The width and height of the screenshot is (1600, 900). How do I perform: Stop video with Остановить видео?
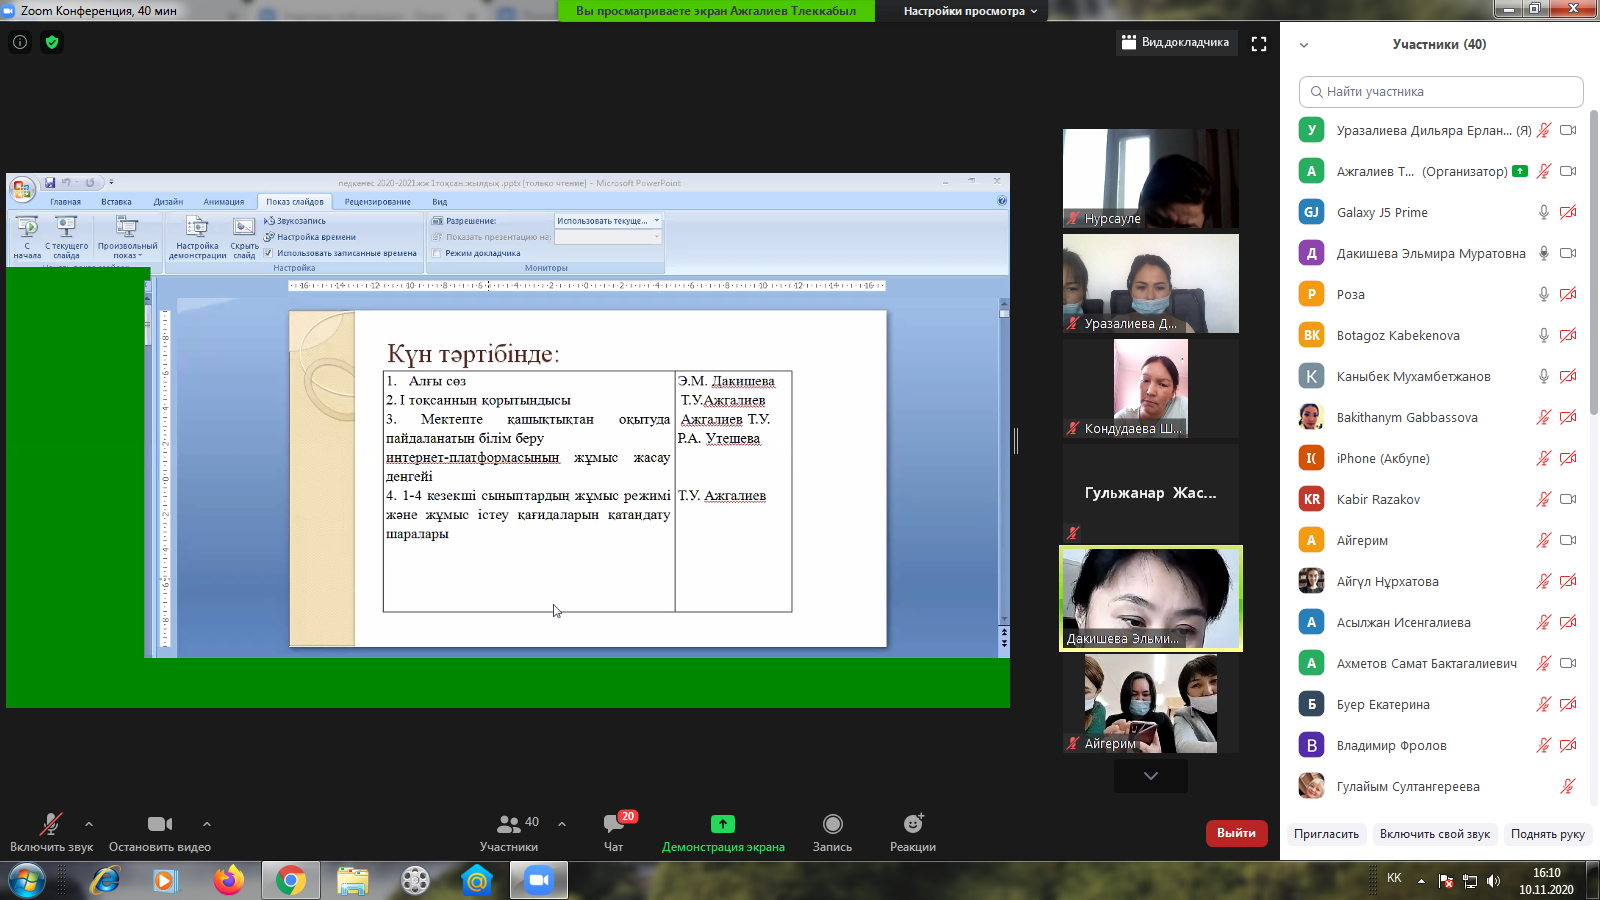tap(159, 824)
